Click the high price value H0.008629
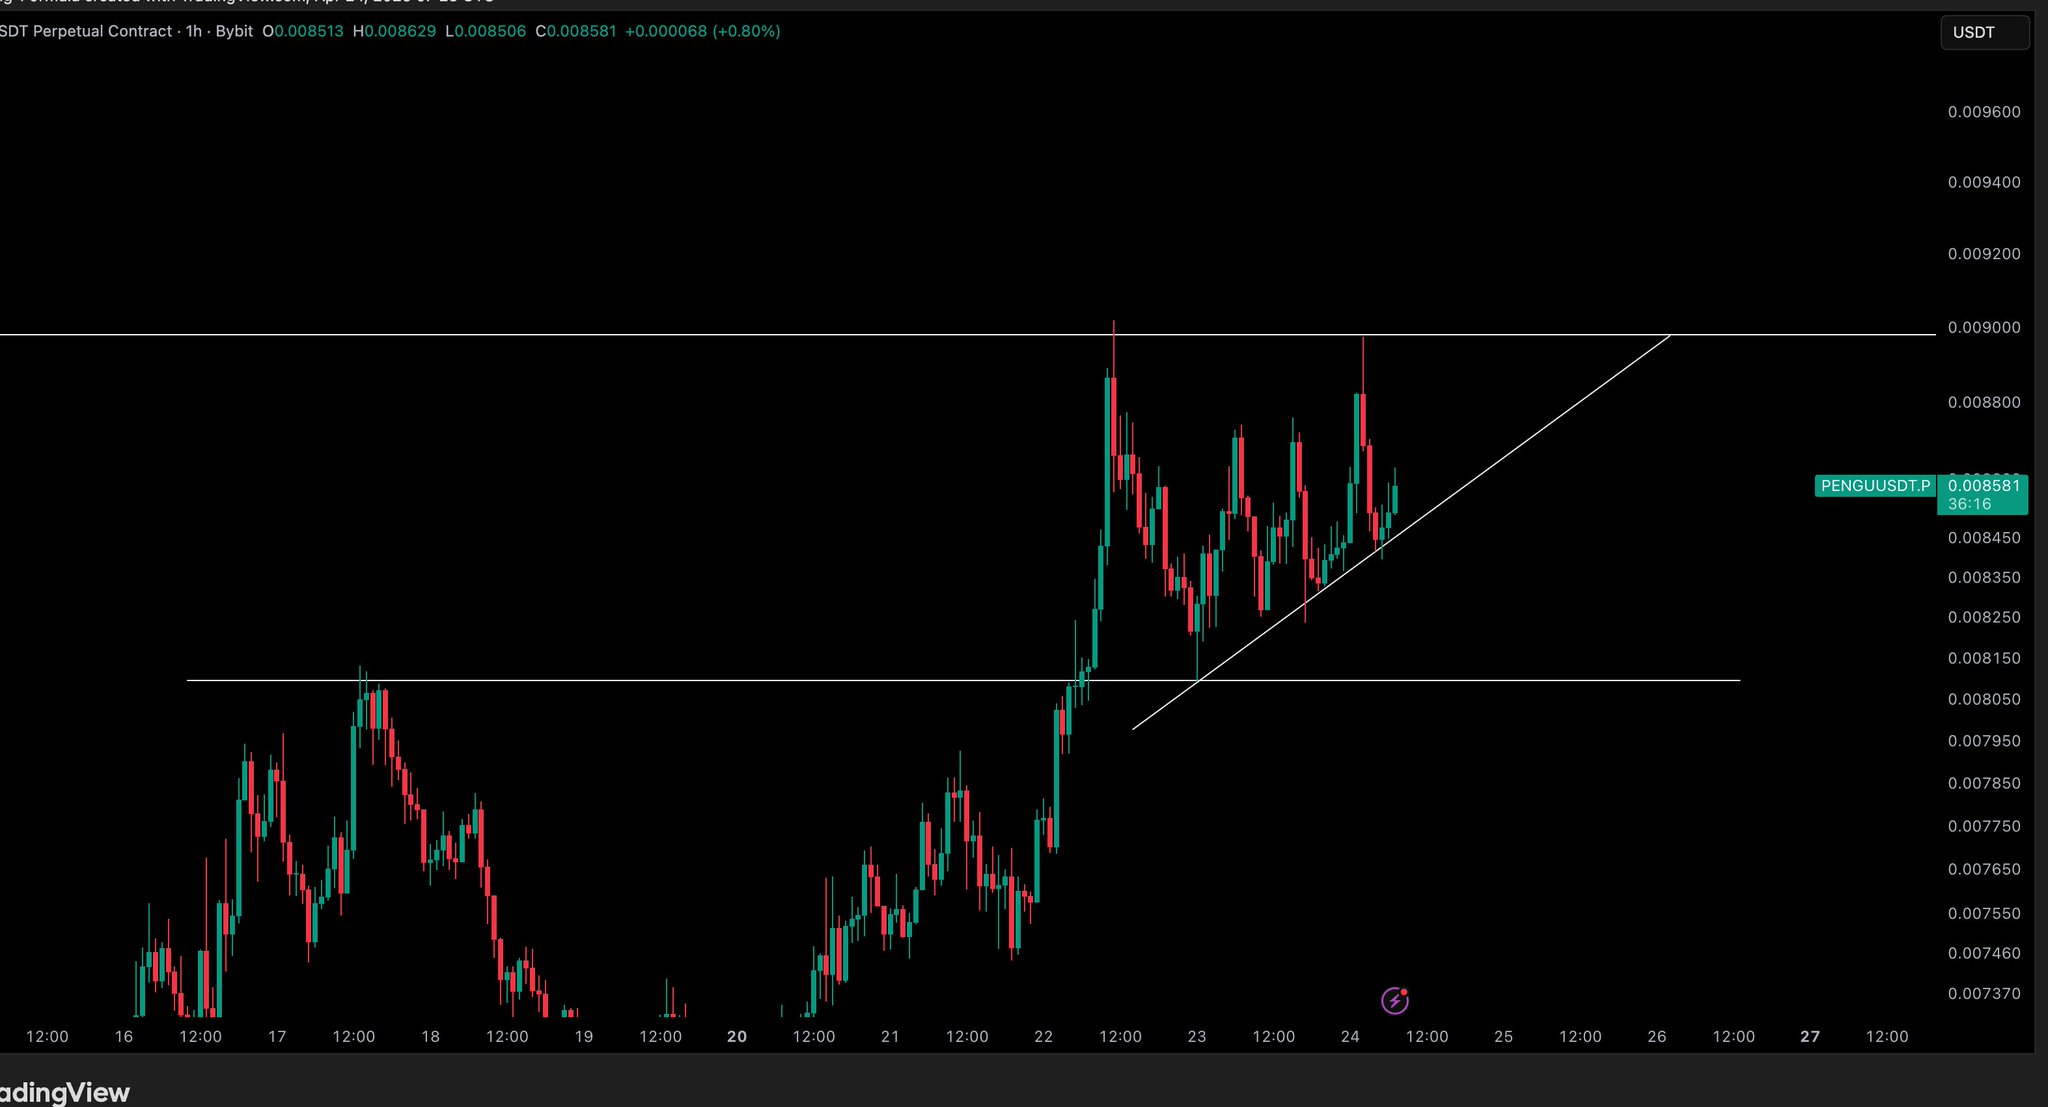 394,31
